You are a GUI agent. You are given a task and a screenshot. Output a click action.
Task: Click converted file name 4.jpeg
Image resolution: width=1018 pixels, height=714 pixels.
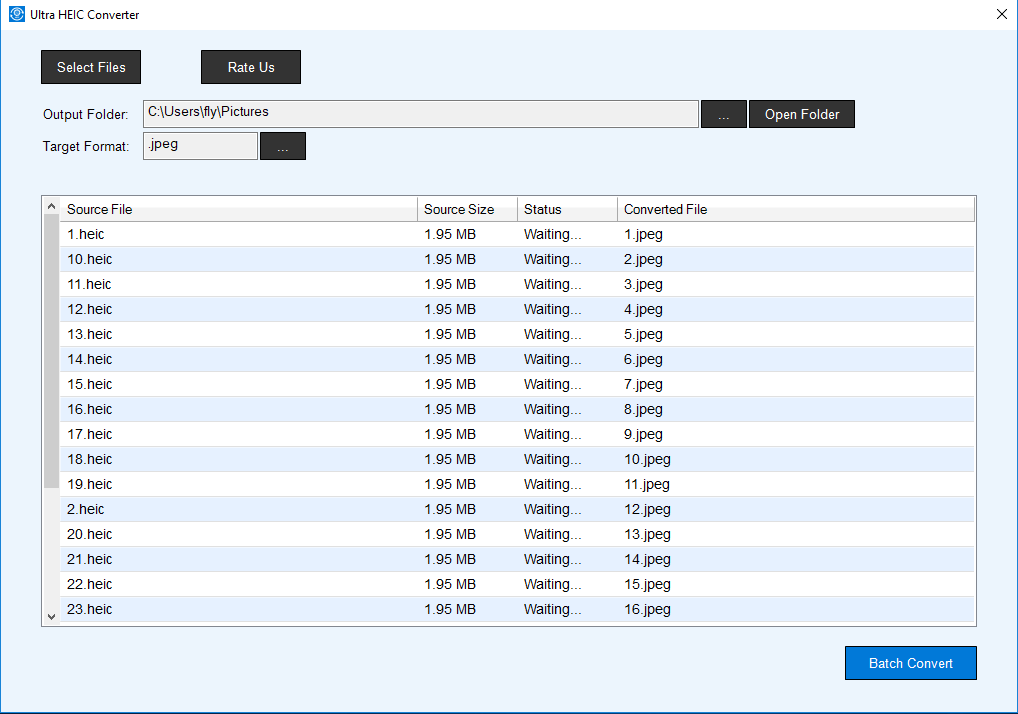pyautogui.click(x=643, y=309)
